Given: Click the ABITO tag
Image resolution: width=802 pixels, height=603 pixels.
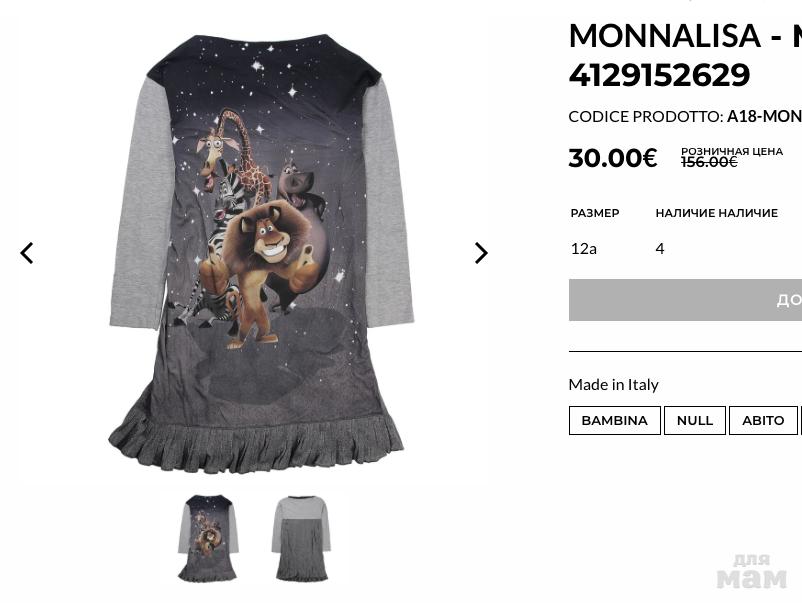Looking at the screenshot, I should tap(763, 420).
